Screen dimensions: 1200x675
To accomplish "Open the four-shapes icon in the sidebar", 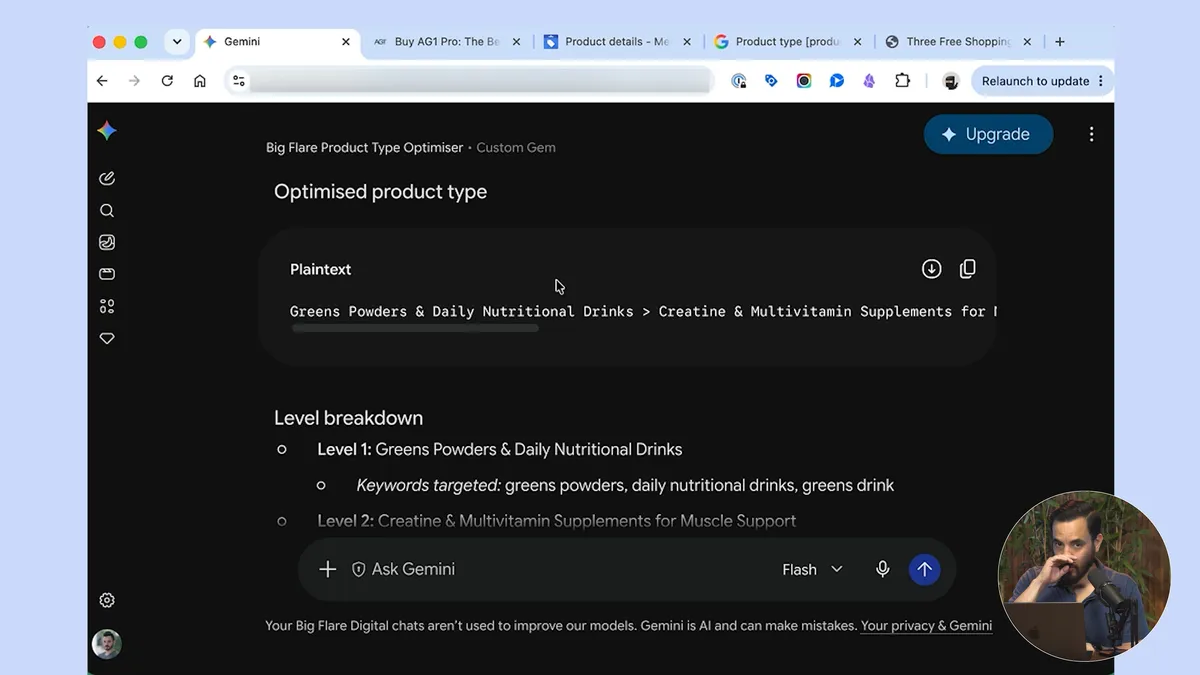I will coord(107,306).
